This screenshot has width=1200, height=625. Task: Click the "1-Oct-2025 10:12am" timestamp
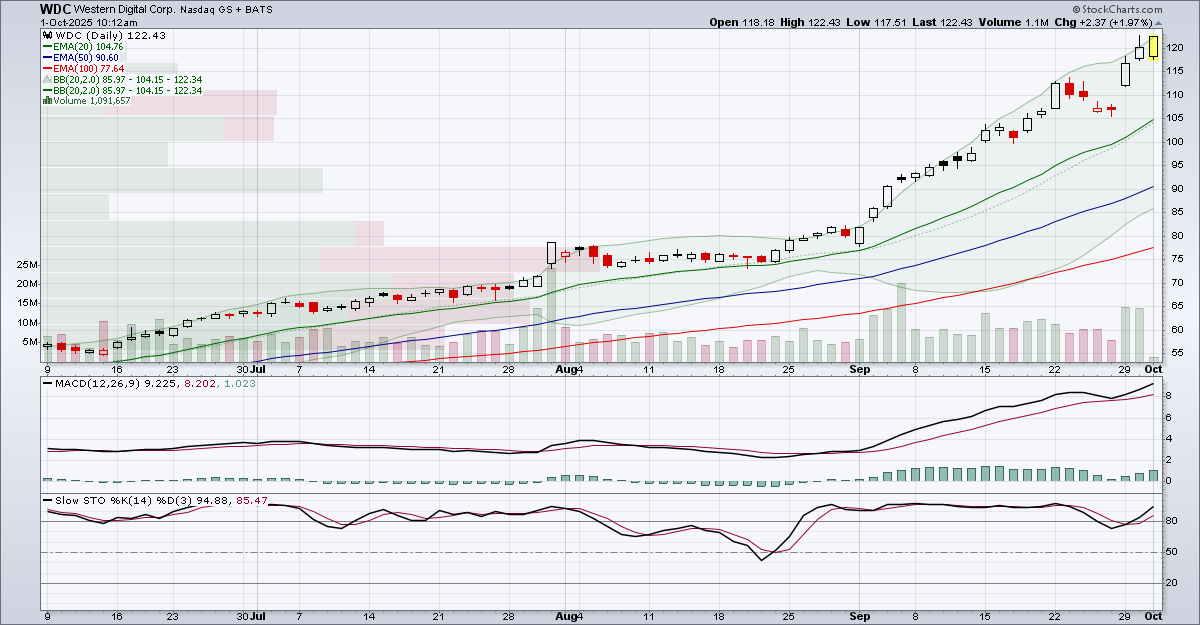point(89,21)
